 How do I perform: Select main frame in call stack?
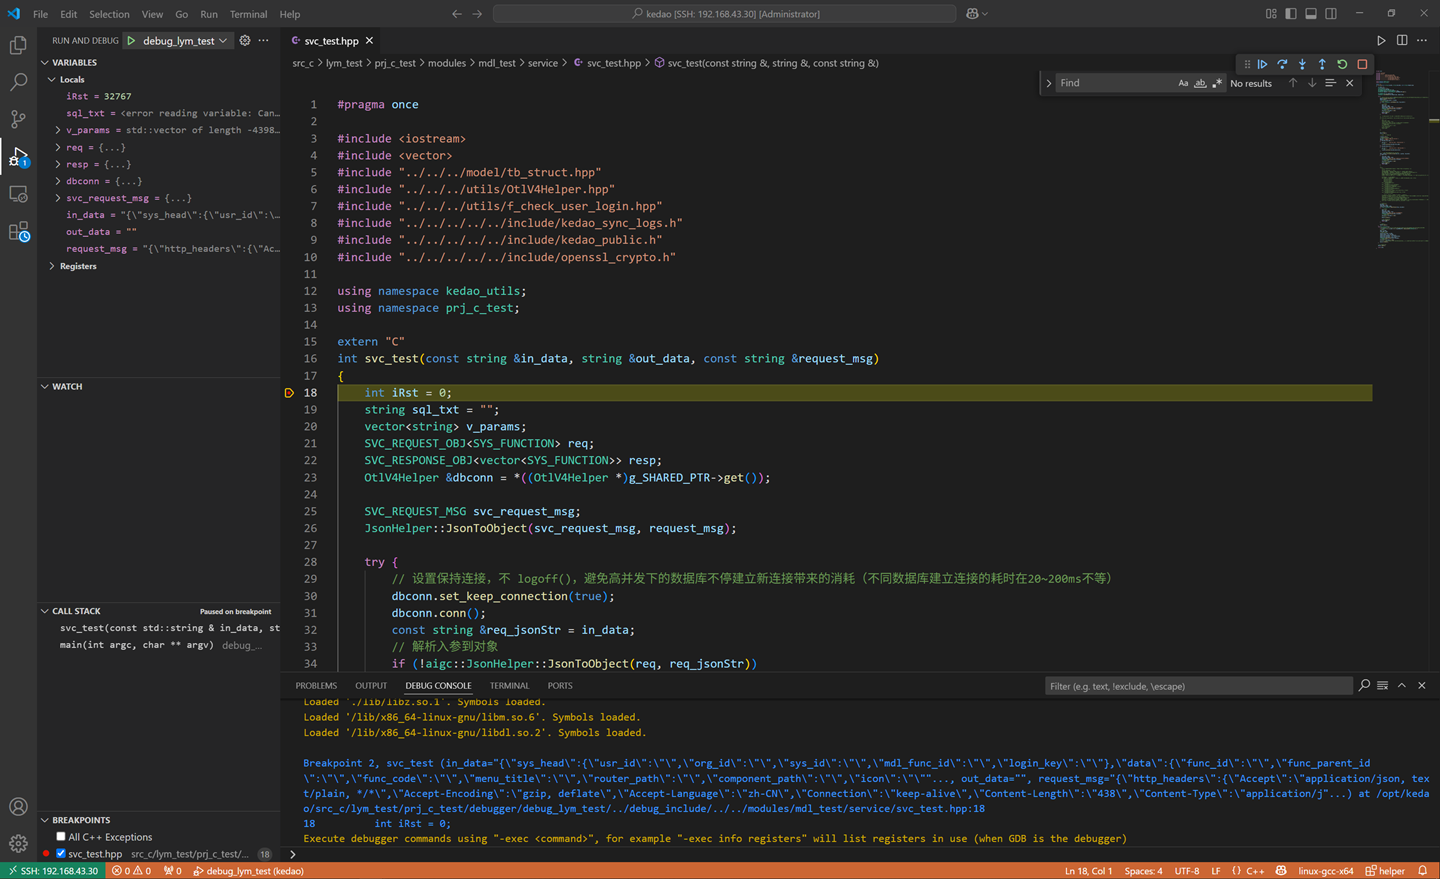click(x=160, y=645)
